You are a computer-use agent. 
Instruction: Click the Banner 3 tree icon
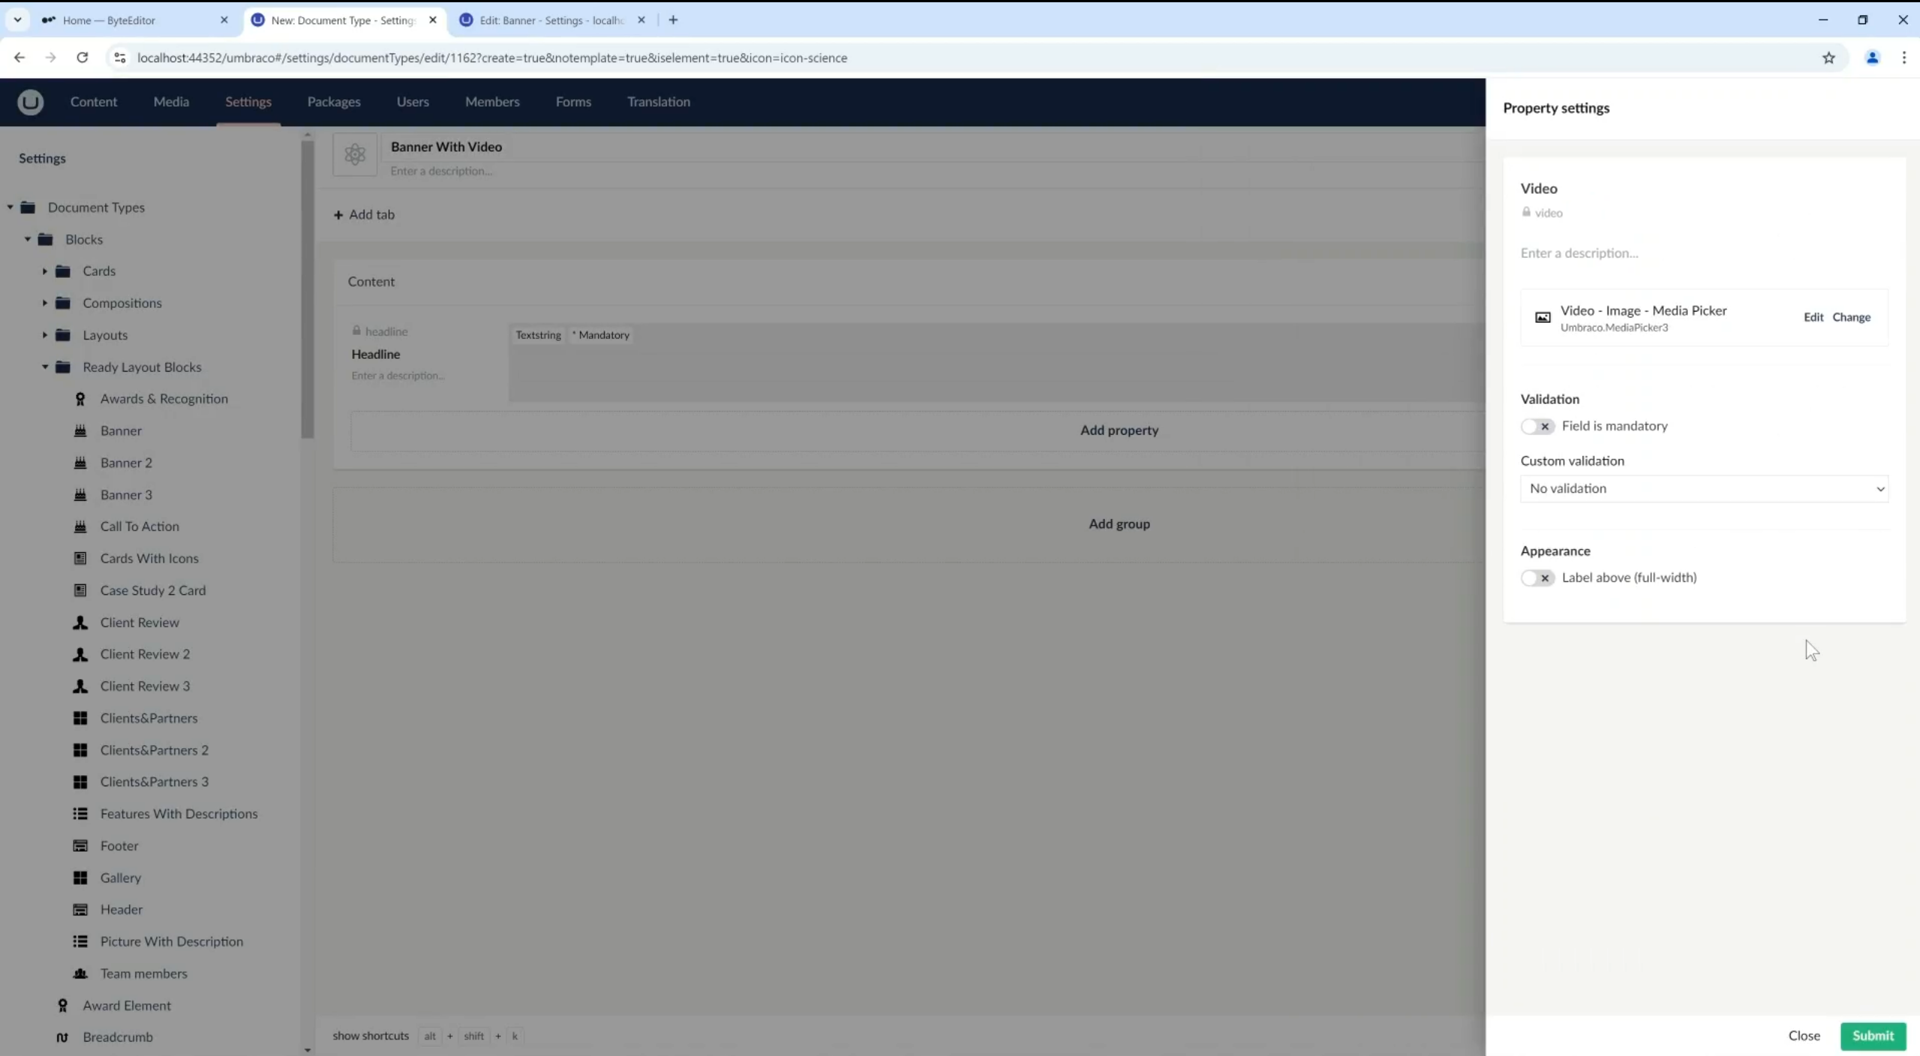point(80,495)
